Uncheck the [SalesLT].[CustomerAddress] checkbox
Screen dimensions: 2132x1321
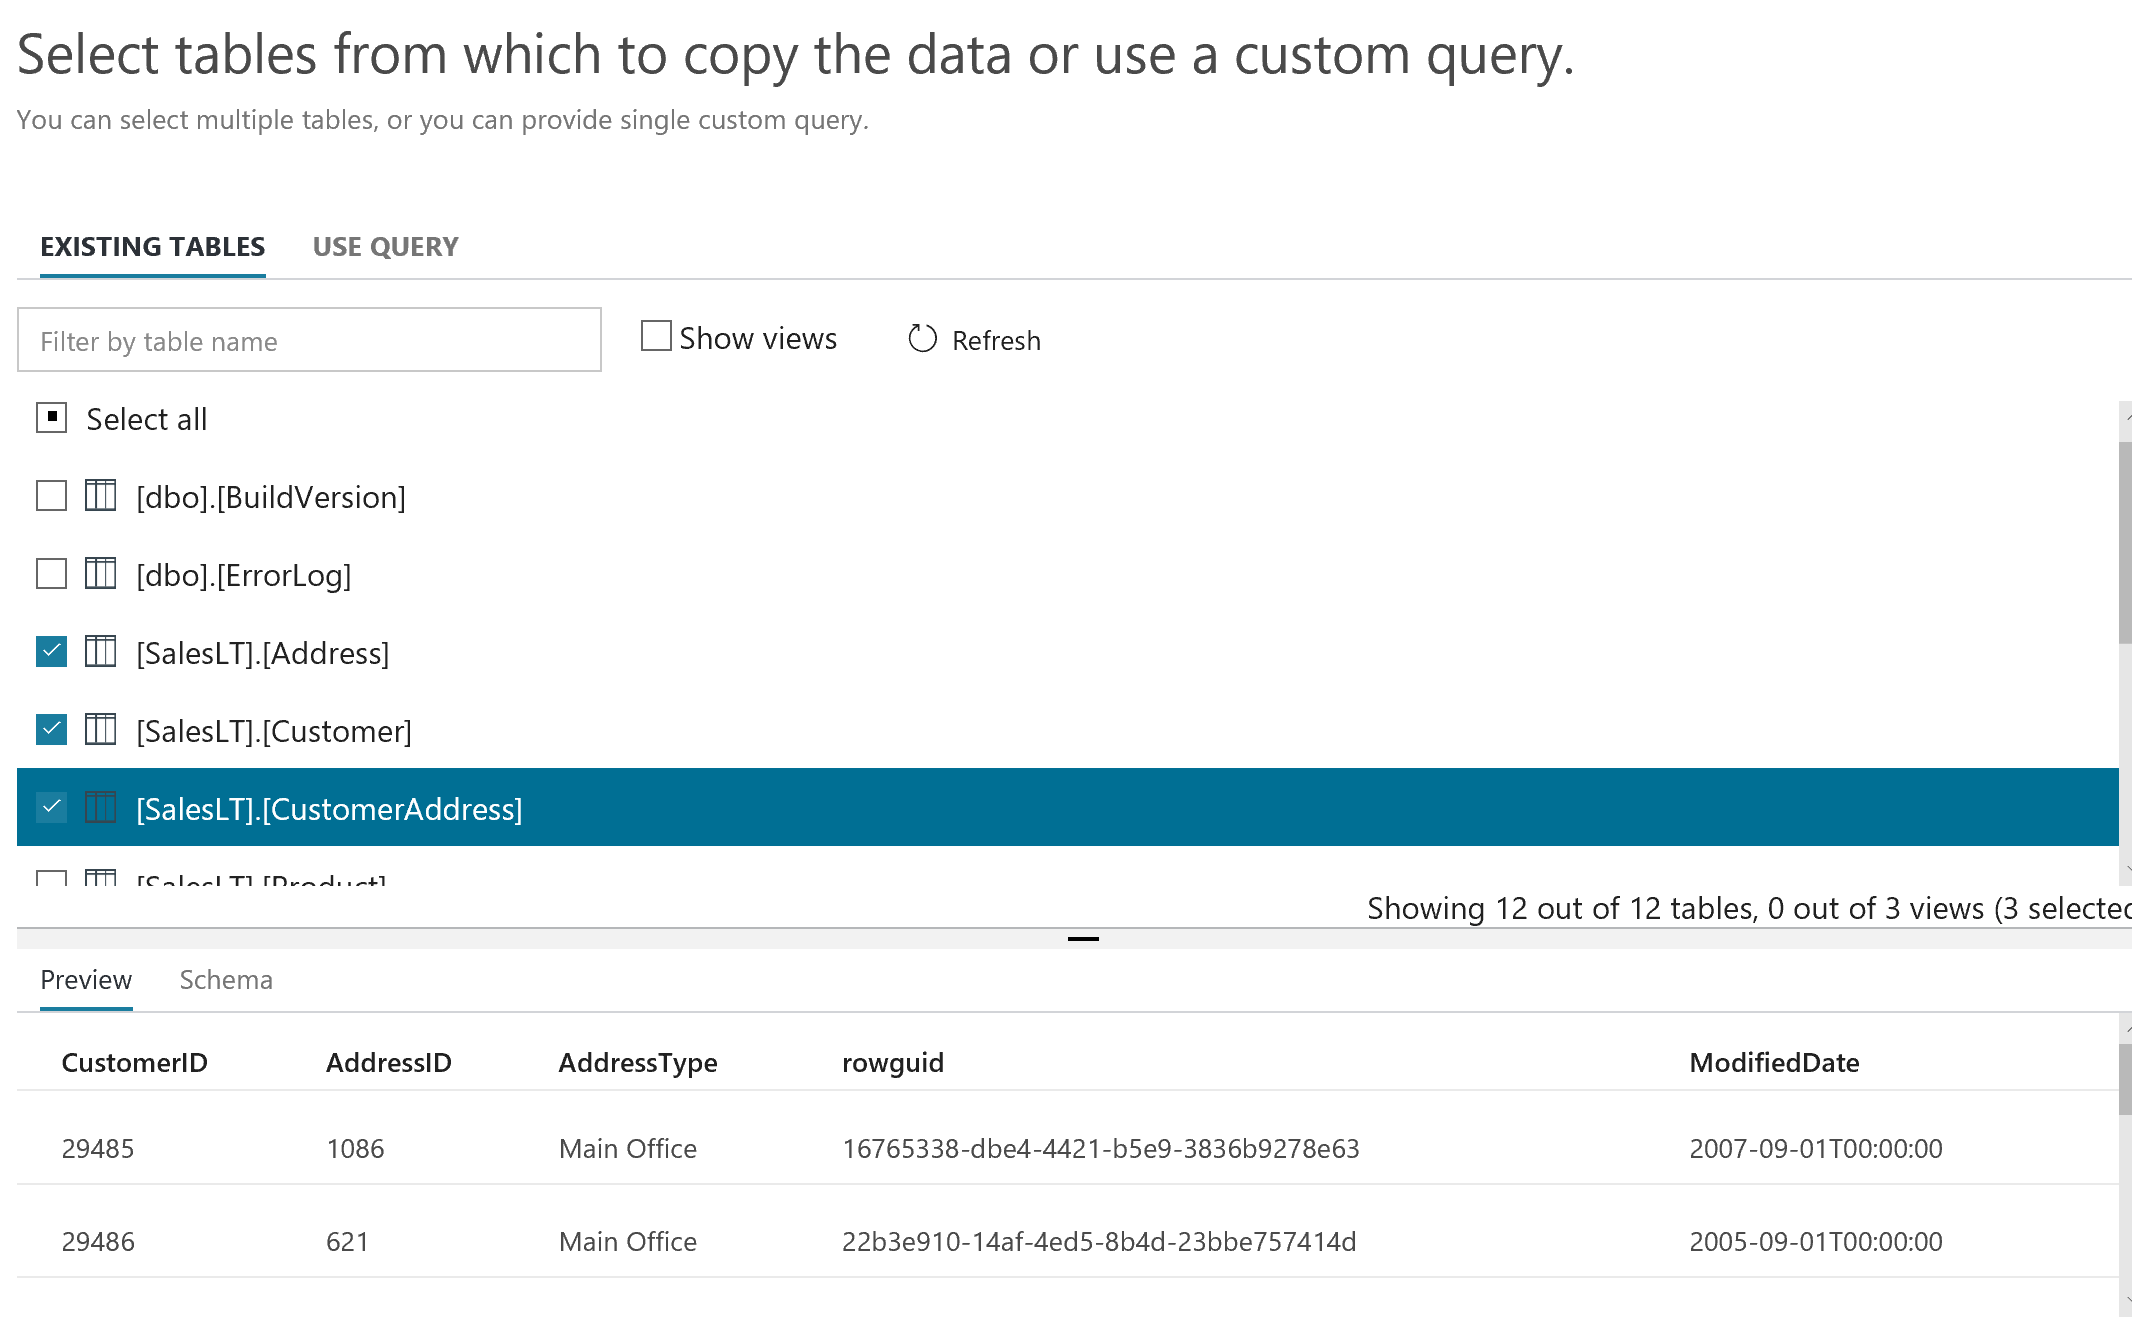click(x=51, y=808)
